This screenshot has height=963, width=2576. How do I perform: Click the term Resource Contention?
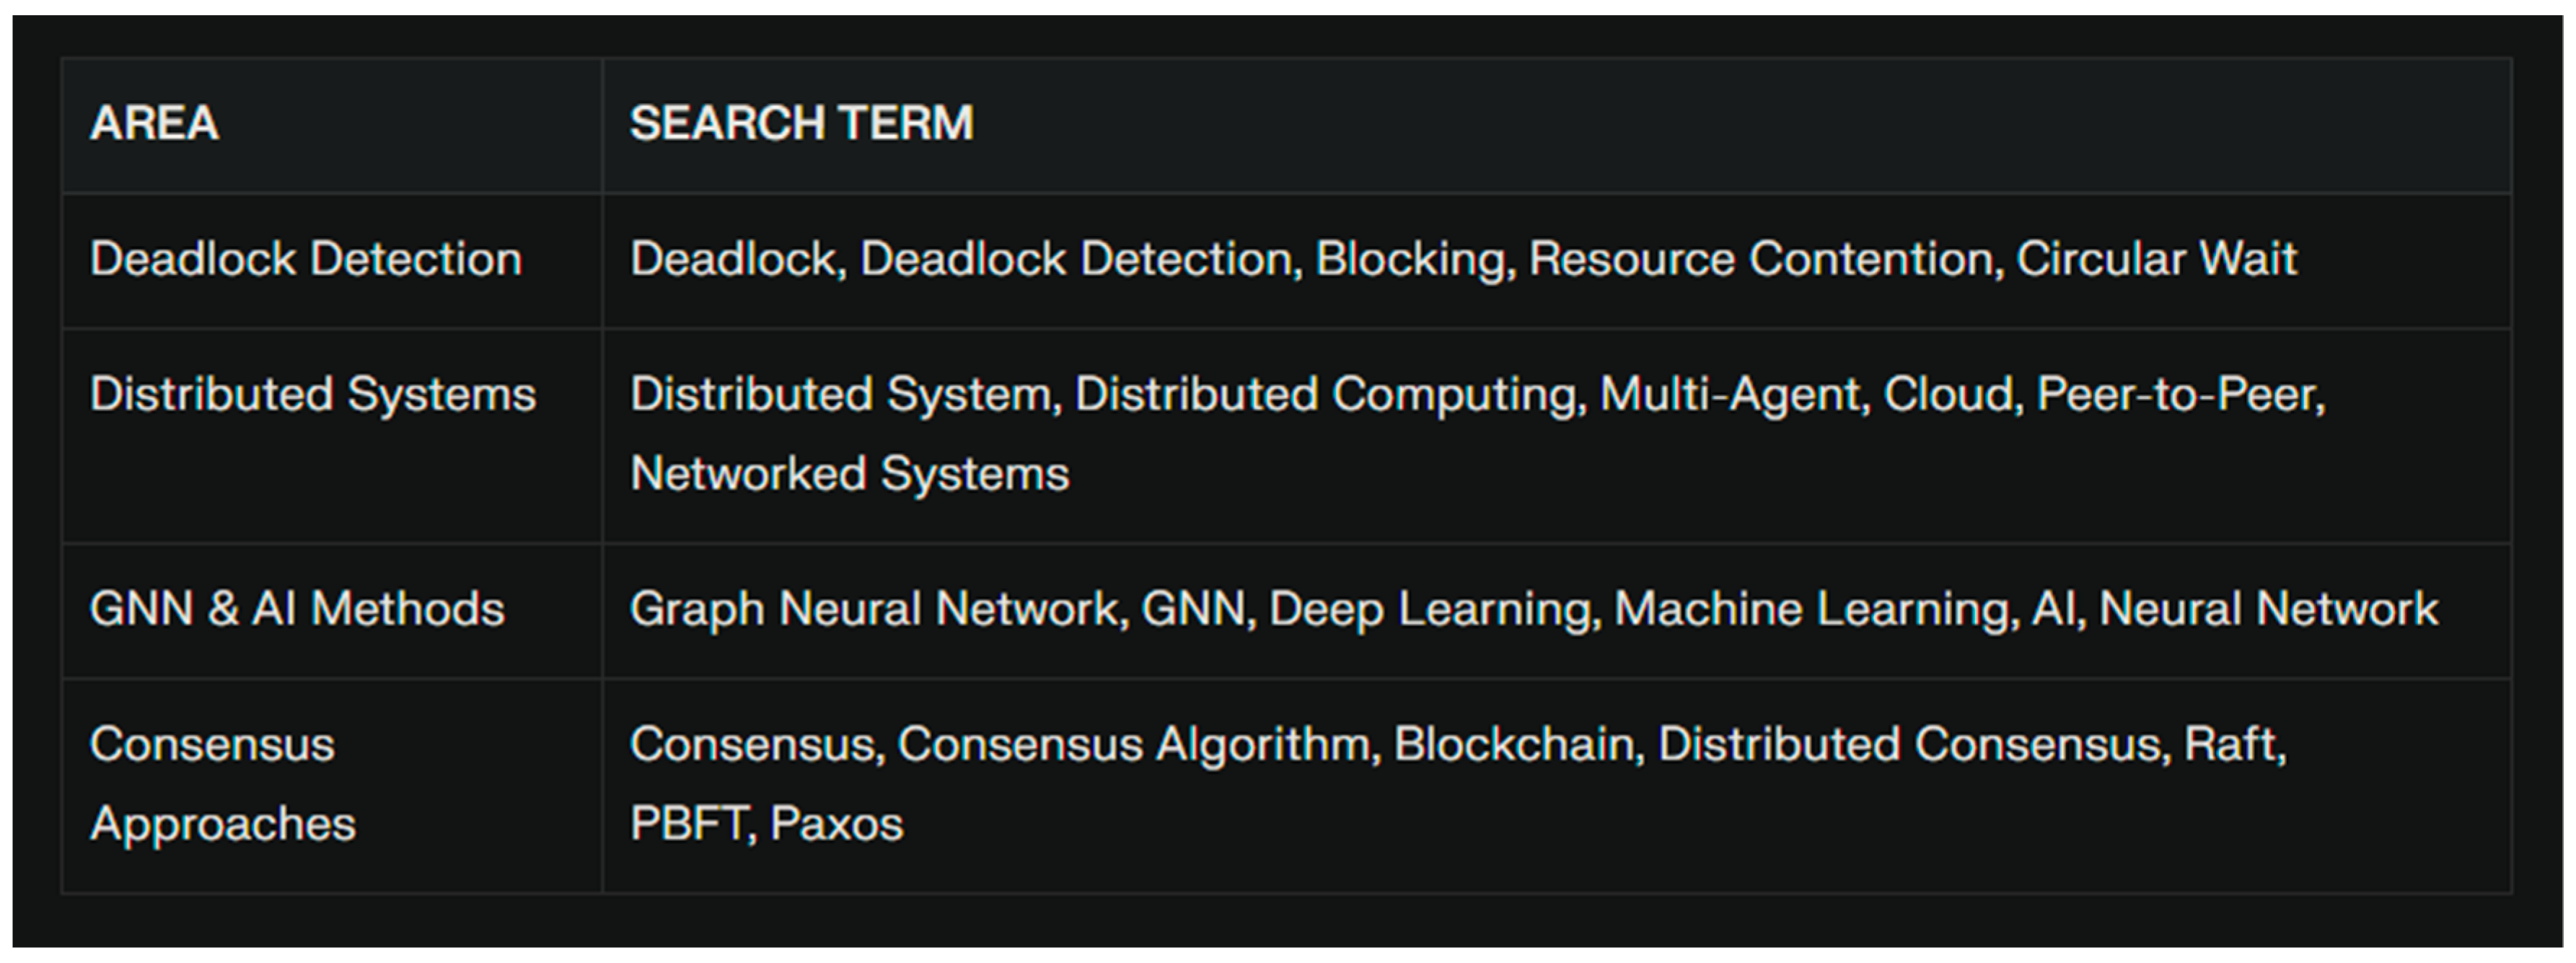[x=1764, y=259]
